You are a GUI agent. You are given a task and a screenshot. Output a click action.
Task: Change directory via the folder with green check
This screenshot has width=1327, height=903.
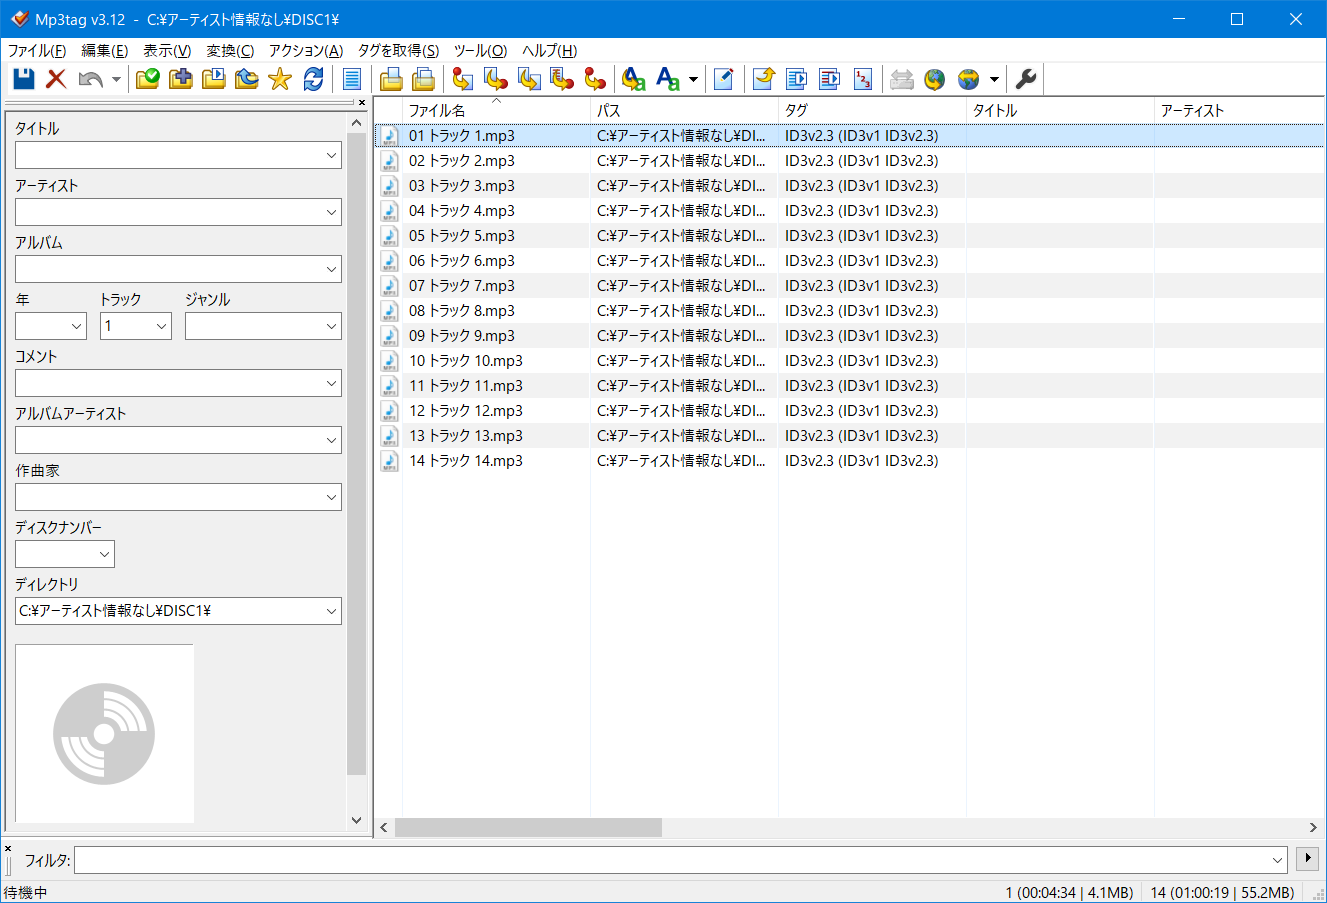pos(147,79)
